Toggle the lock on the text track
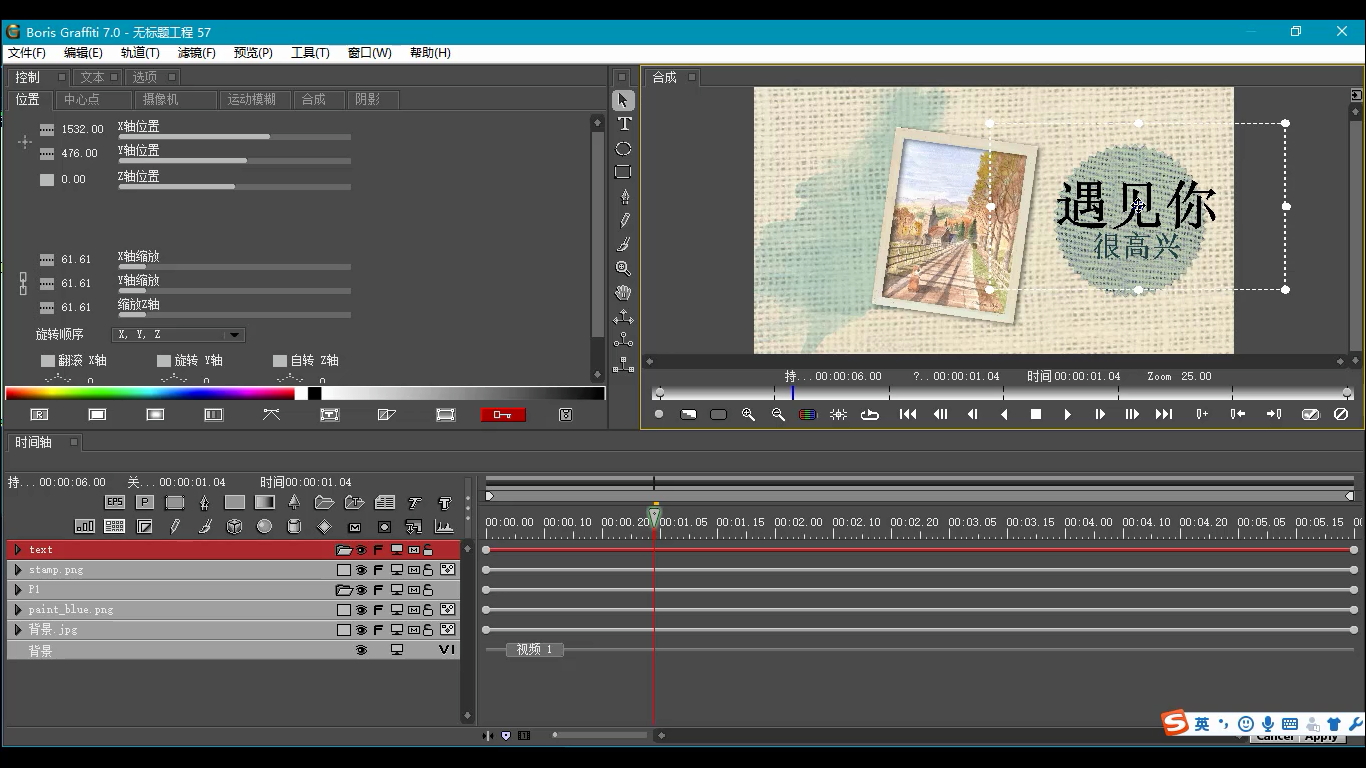 pyautogui.click(x=428, y=550)
